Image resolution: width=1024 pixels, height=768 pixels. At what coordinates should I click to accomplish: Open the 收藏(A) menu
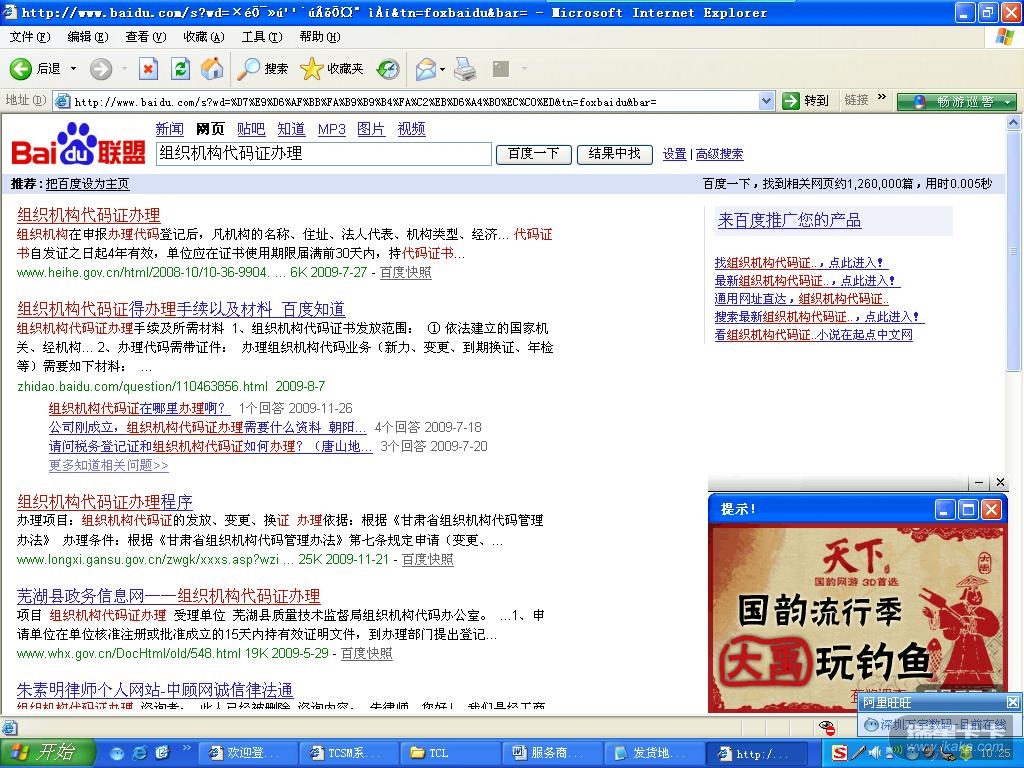(203, 37)
